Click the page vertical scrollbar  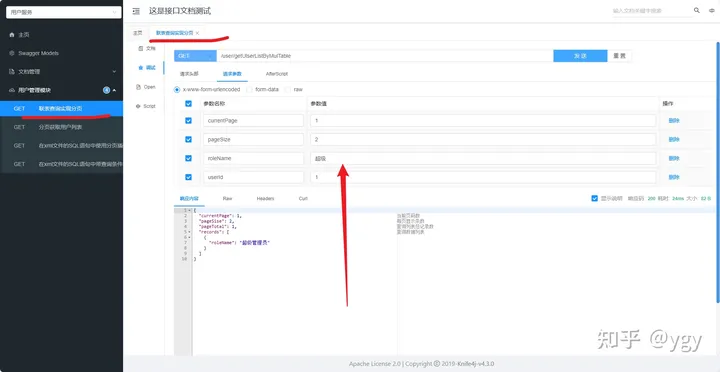pyautogui.click(x=718, y=172)
